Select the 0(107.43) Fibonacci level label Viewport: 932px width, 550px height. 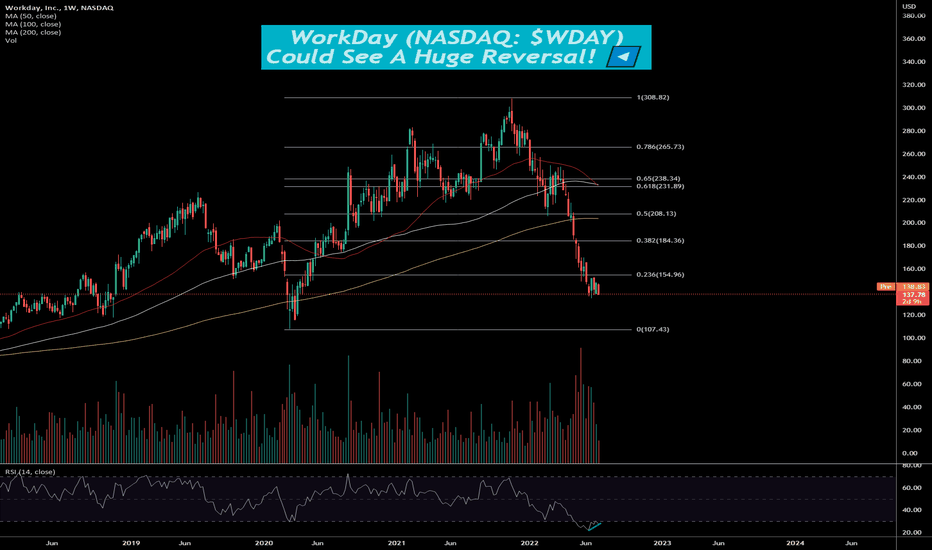653,329
